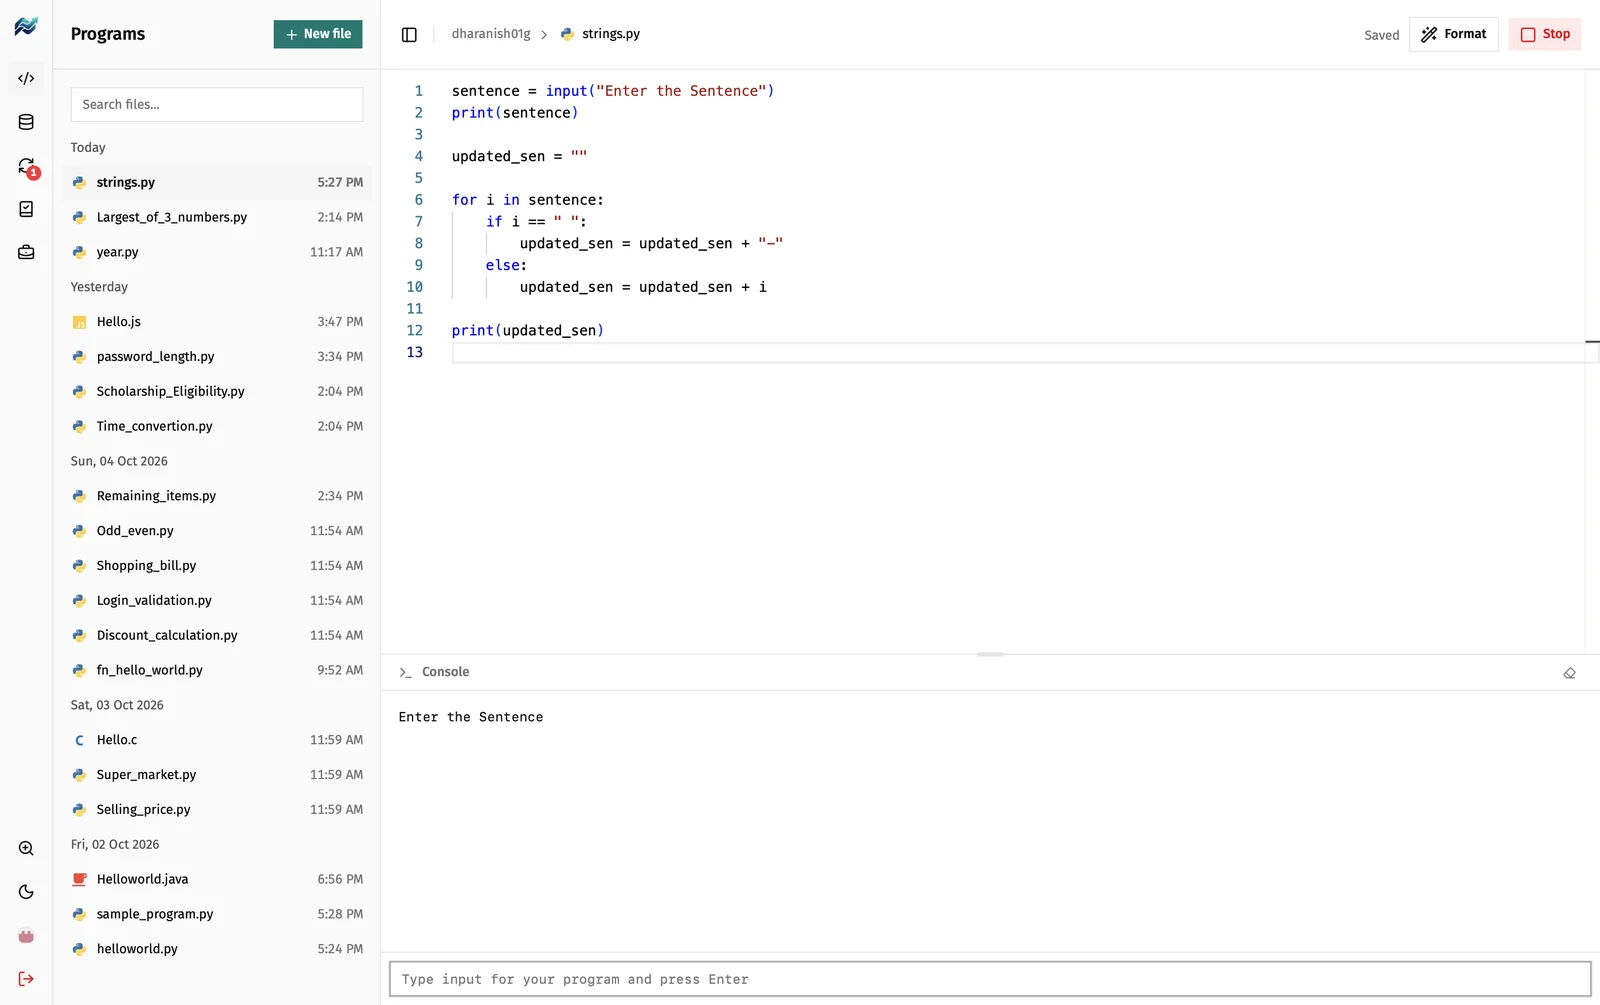Open the briefcase icon in sidebar
This screenshot has height=1005, width=1600.
[x=26, y=253]
